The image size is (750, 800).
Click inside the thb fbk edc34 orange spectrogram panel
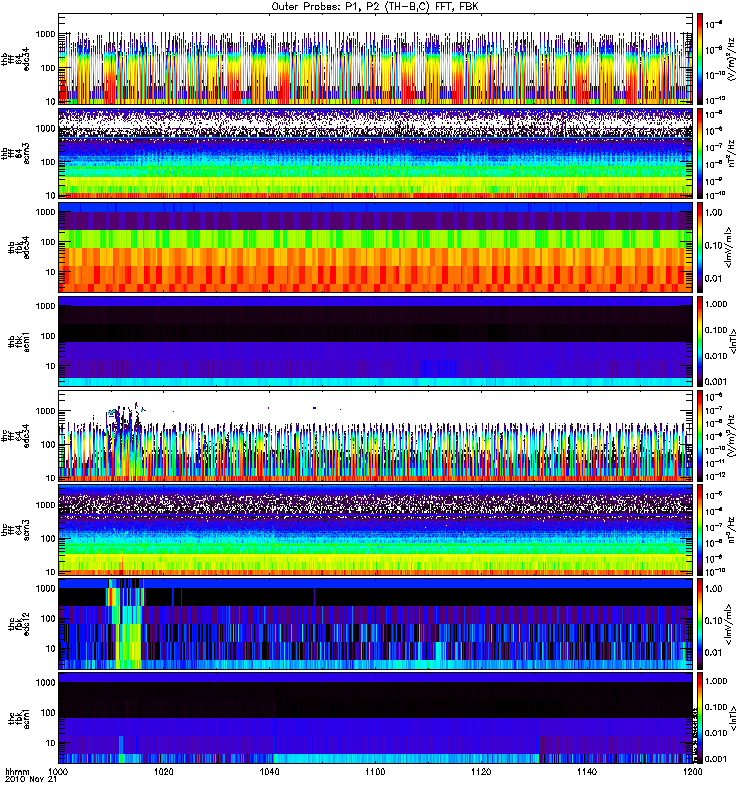(x=375, y=247)
